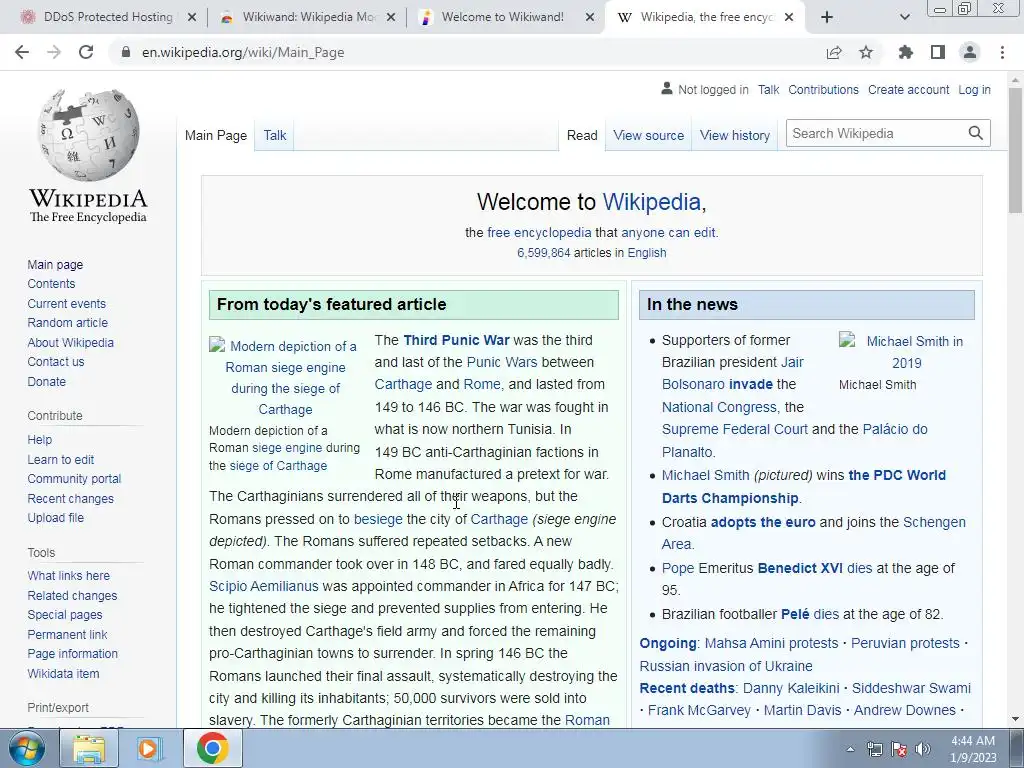Open a new tab with the plus button
Screen dimensions: 1024x768
click(827, 17)
